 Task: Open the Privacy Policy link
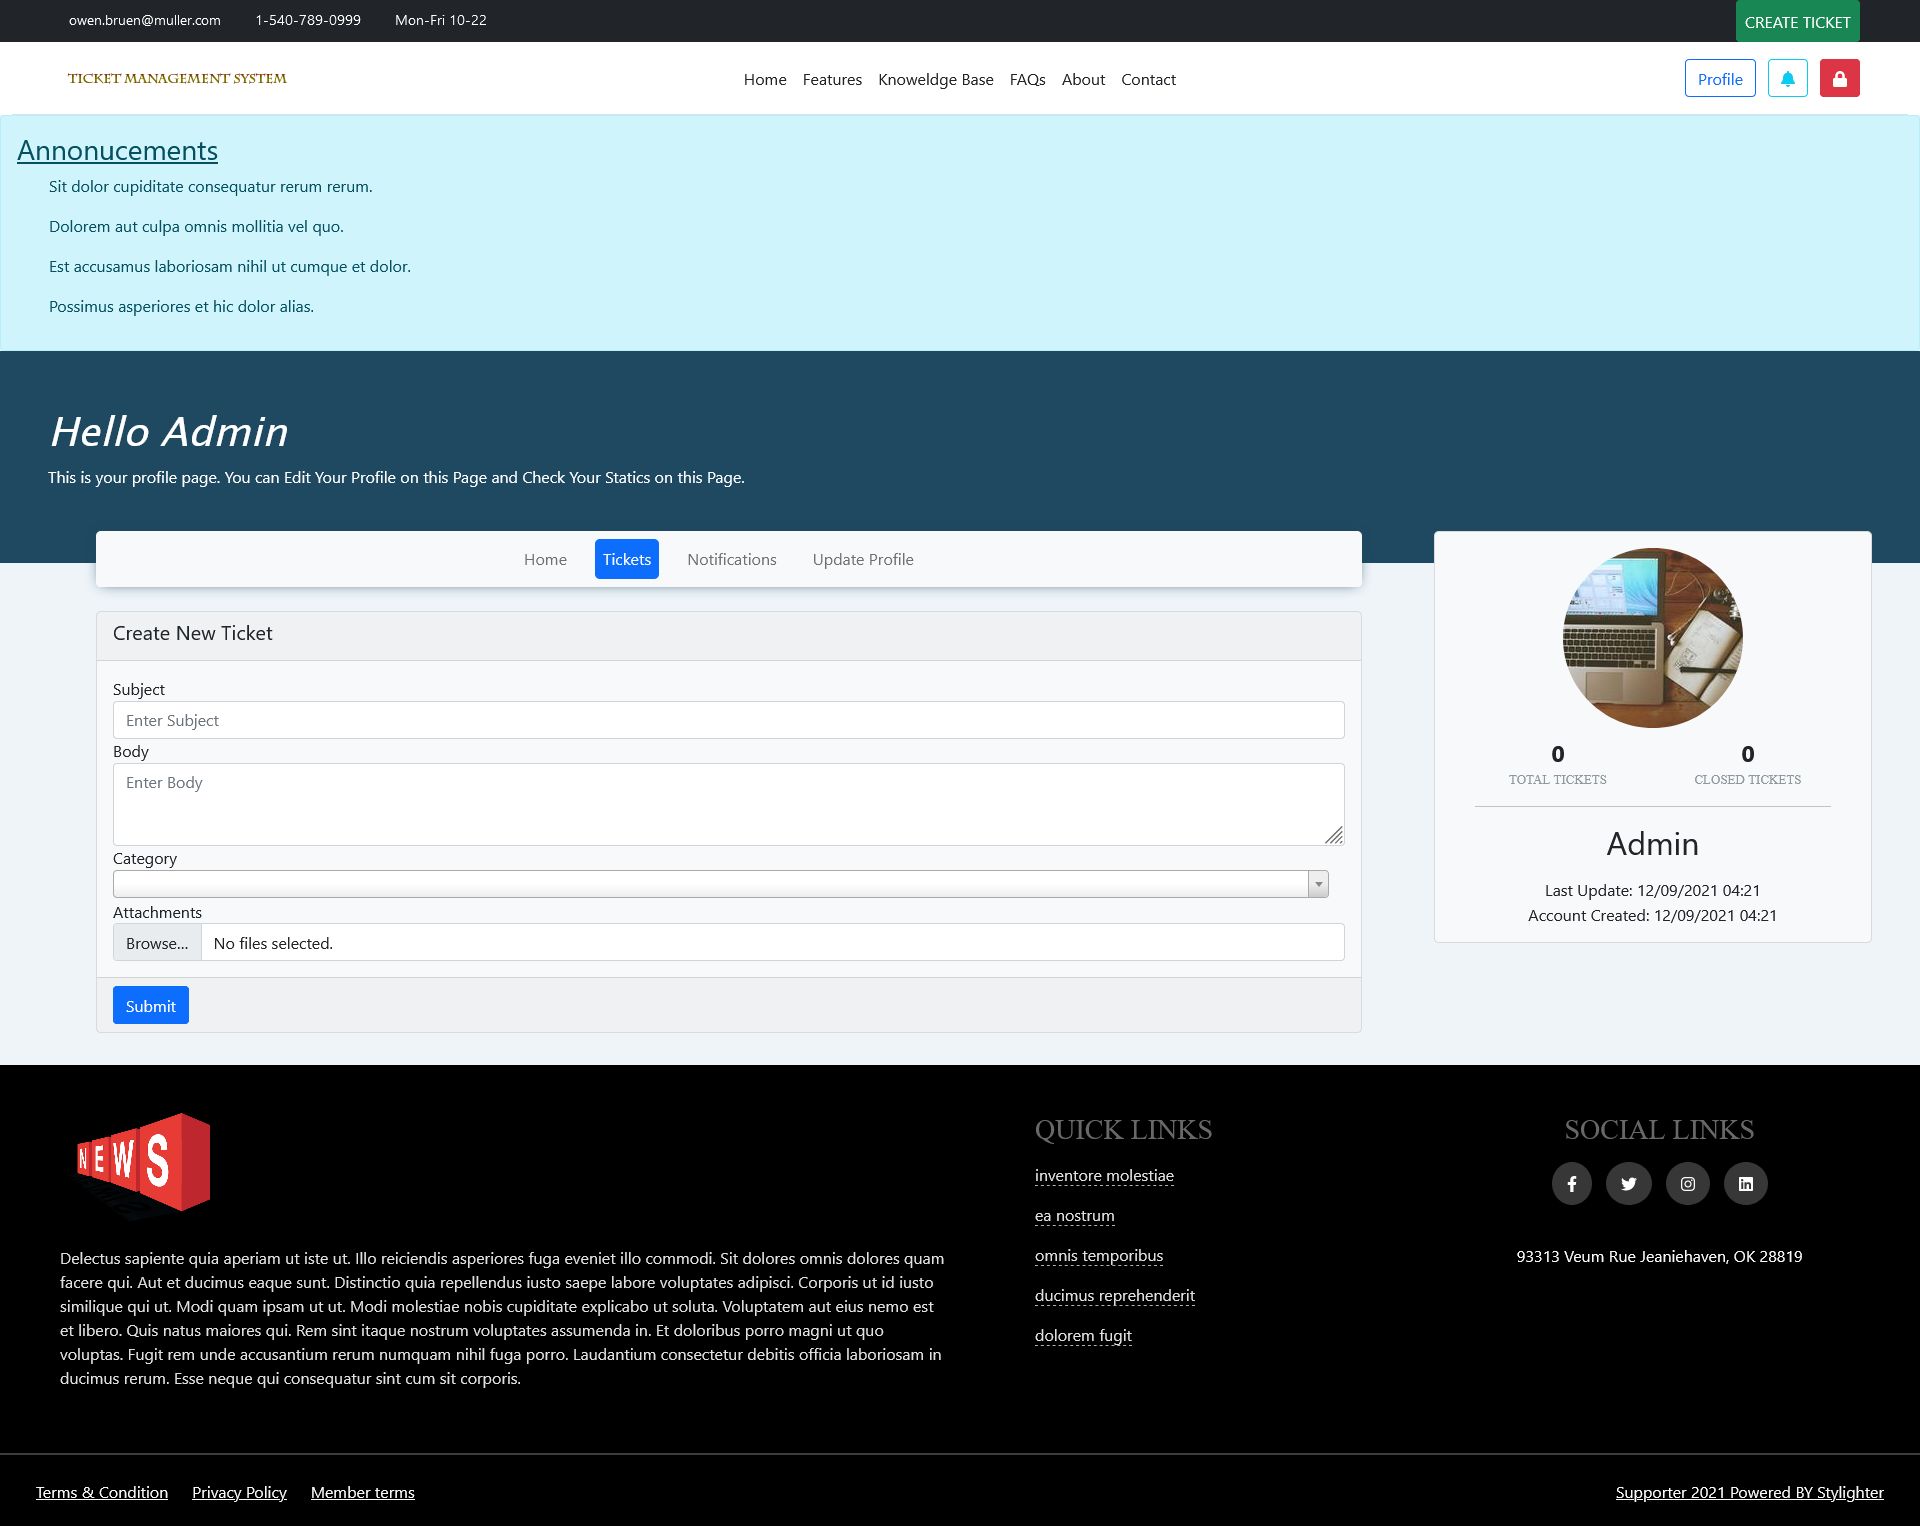click(239, 1492)
